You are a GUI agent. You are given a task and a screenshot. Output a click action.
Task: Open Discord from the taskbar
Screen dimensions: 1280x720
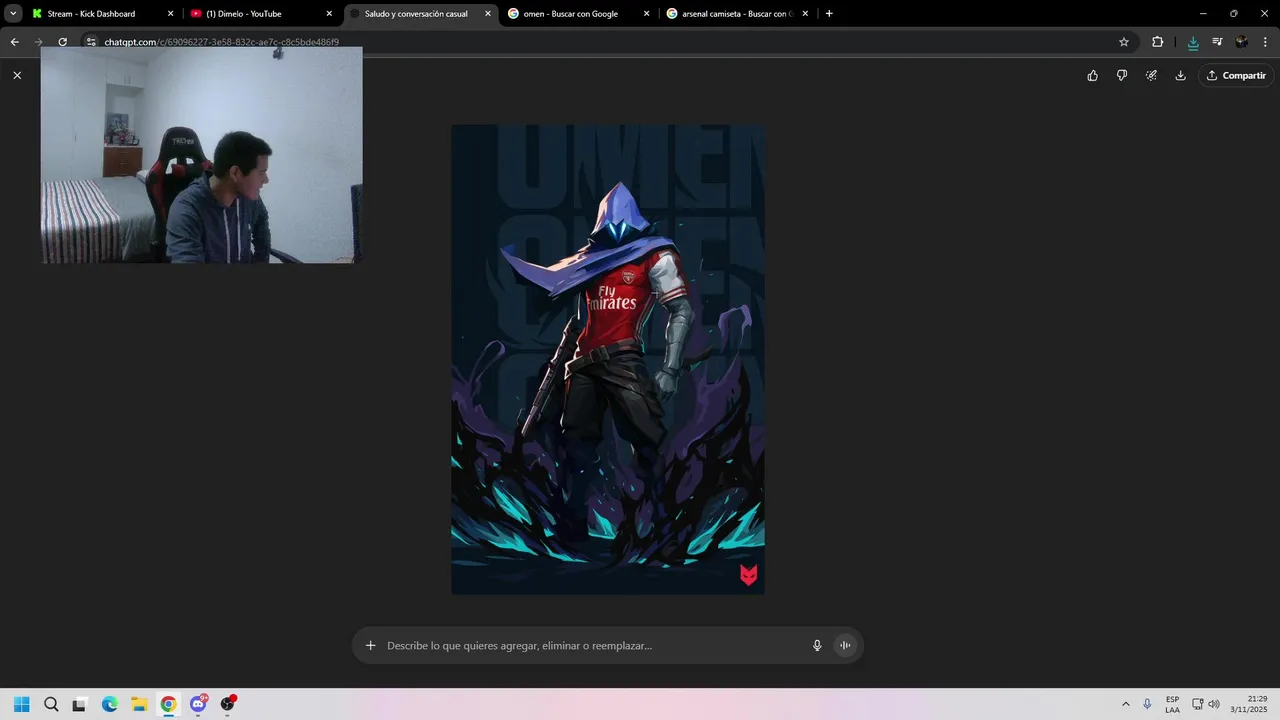(198, 704)
